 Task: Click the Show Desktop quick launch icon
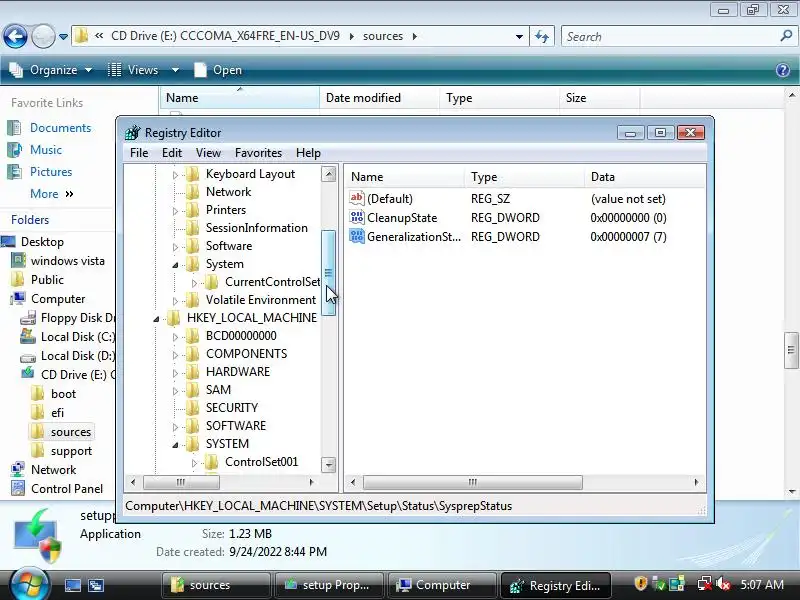coord(72,585)
